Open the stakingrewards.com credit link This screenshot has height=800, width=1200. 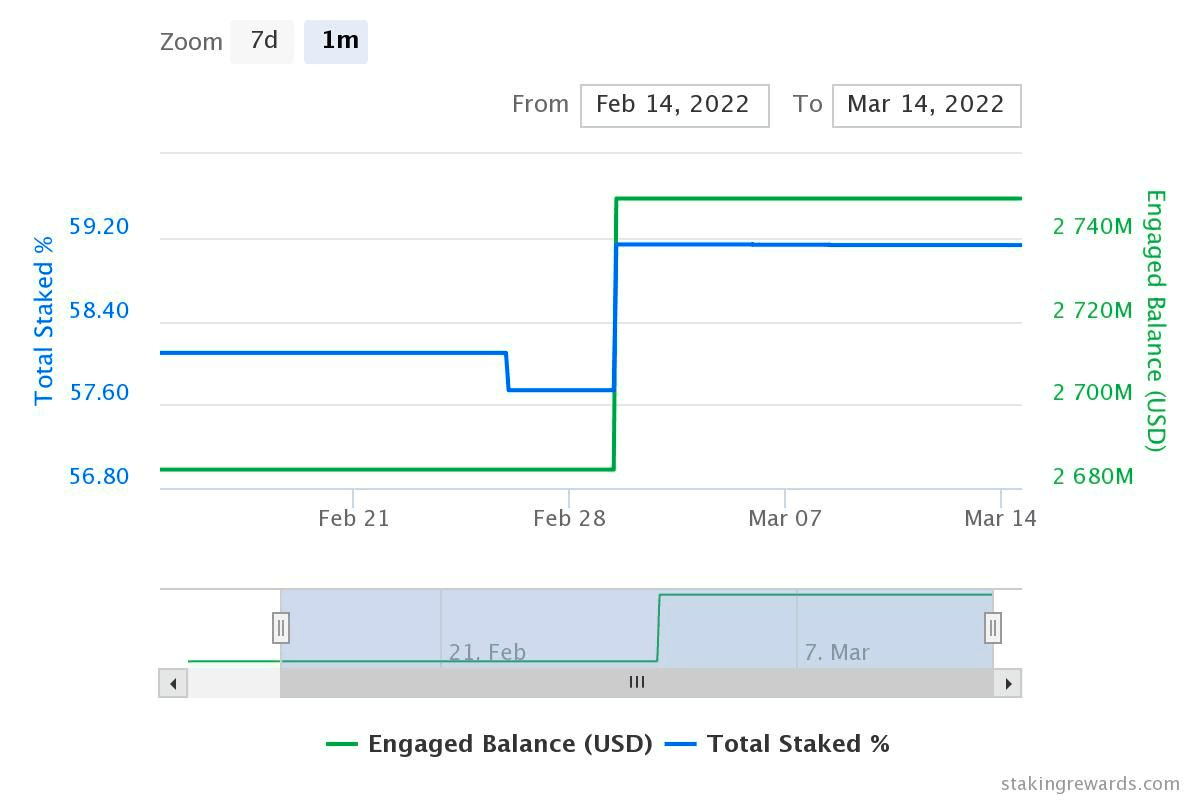click(x=1089, y=783)
